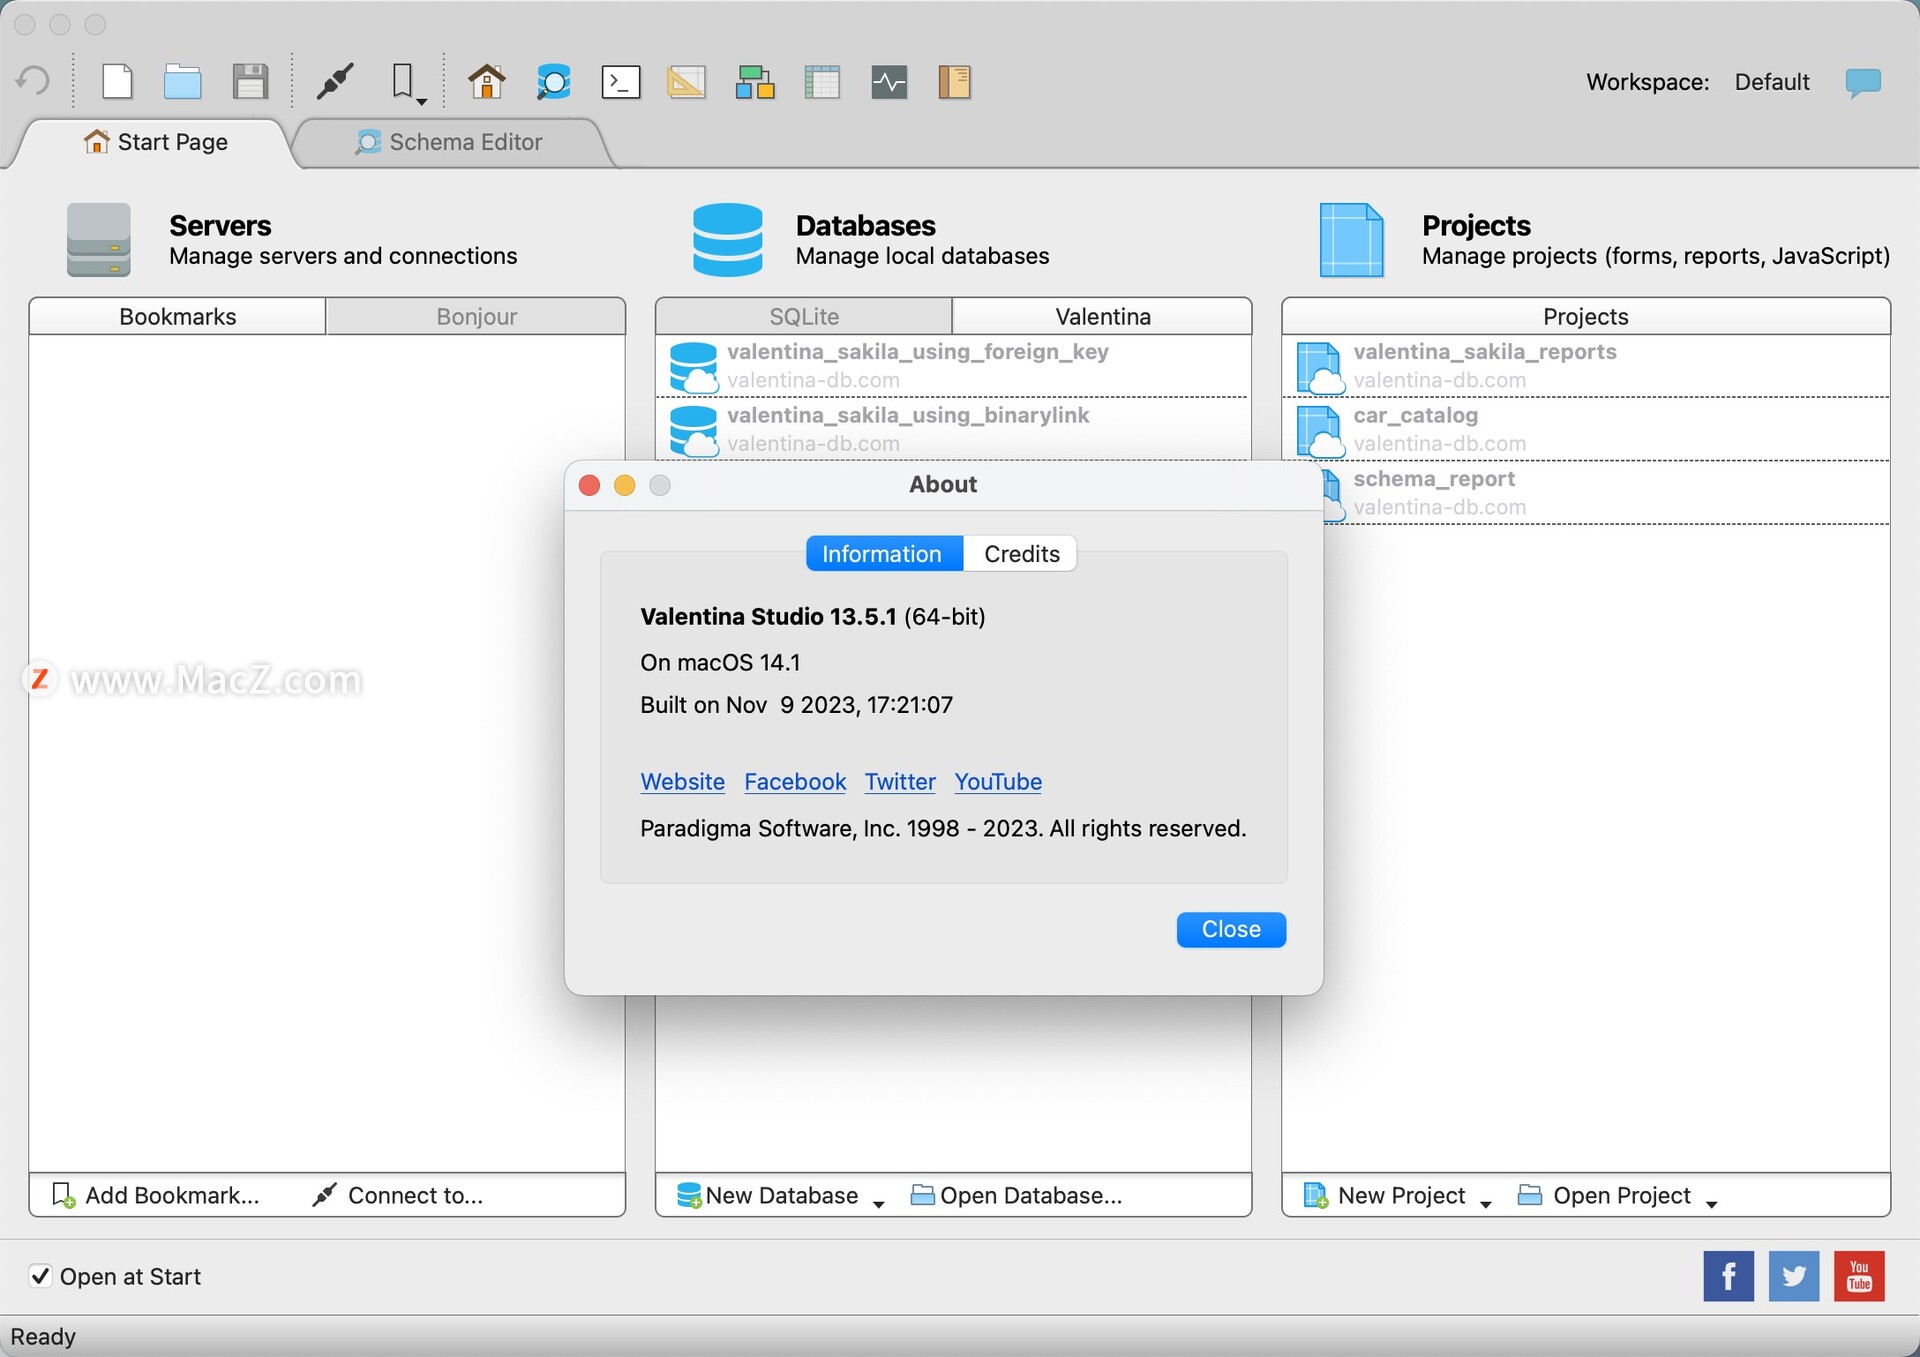Click the blue chat bubble icon
Image resolution: width=1920 pixels, height=1357 pixels.
1863,82
